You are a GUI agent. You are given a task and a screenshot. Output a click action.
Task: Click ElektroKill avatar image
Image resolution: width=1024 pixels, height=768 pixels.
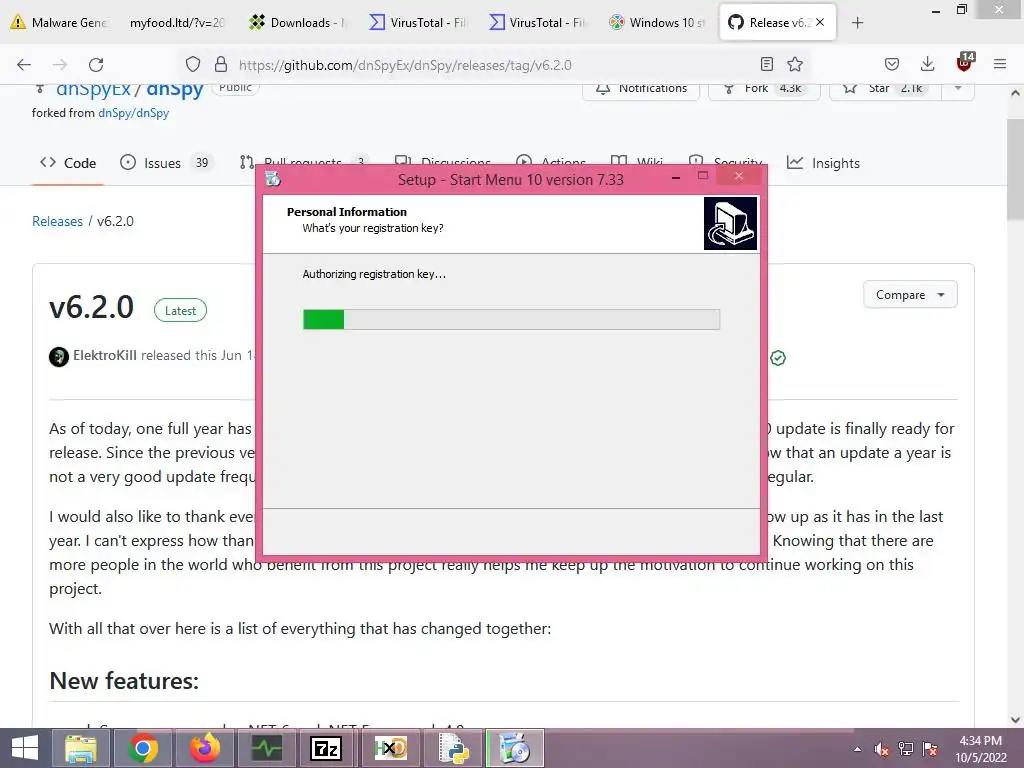pyautogui.click(x=59, y=357)
